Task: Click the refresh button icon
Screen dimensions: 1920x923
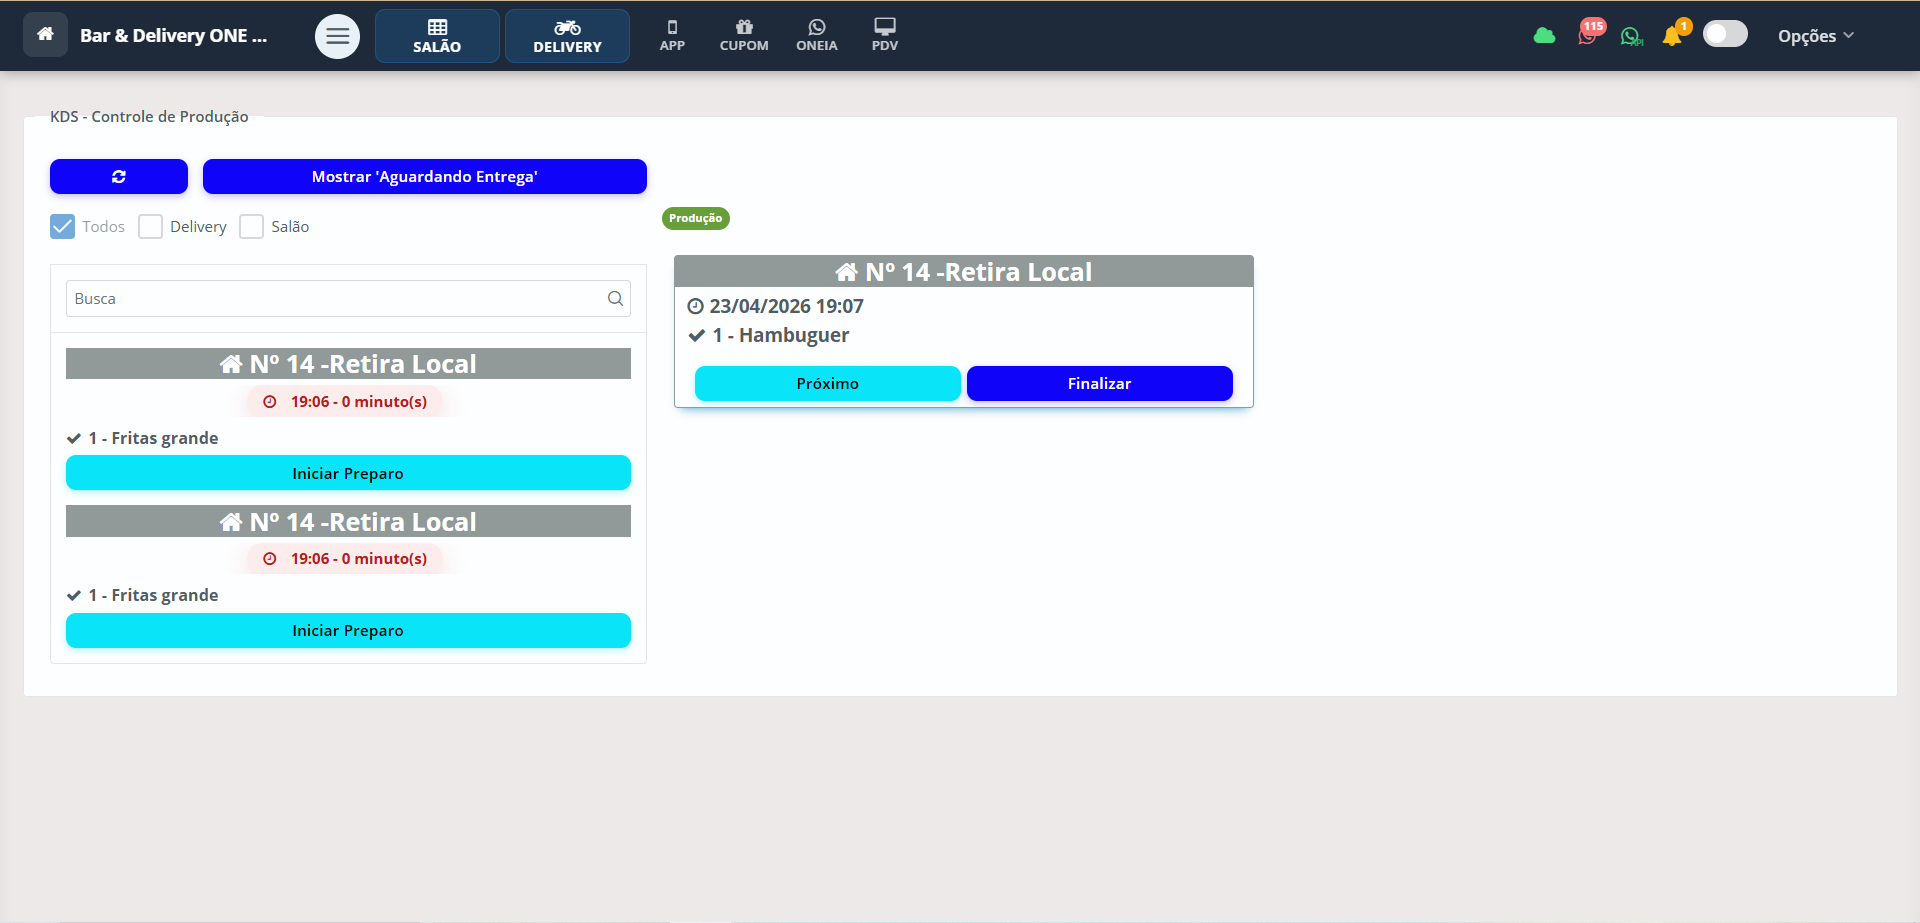Action: pyautogui.click(x=119, y=176)
